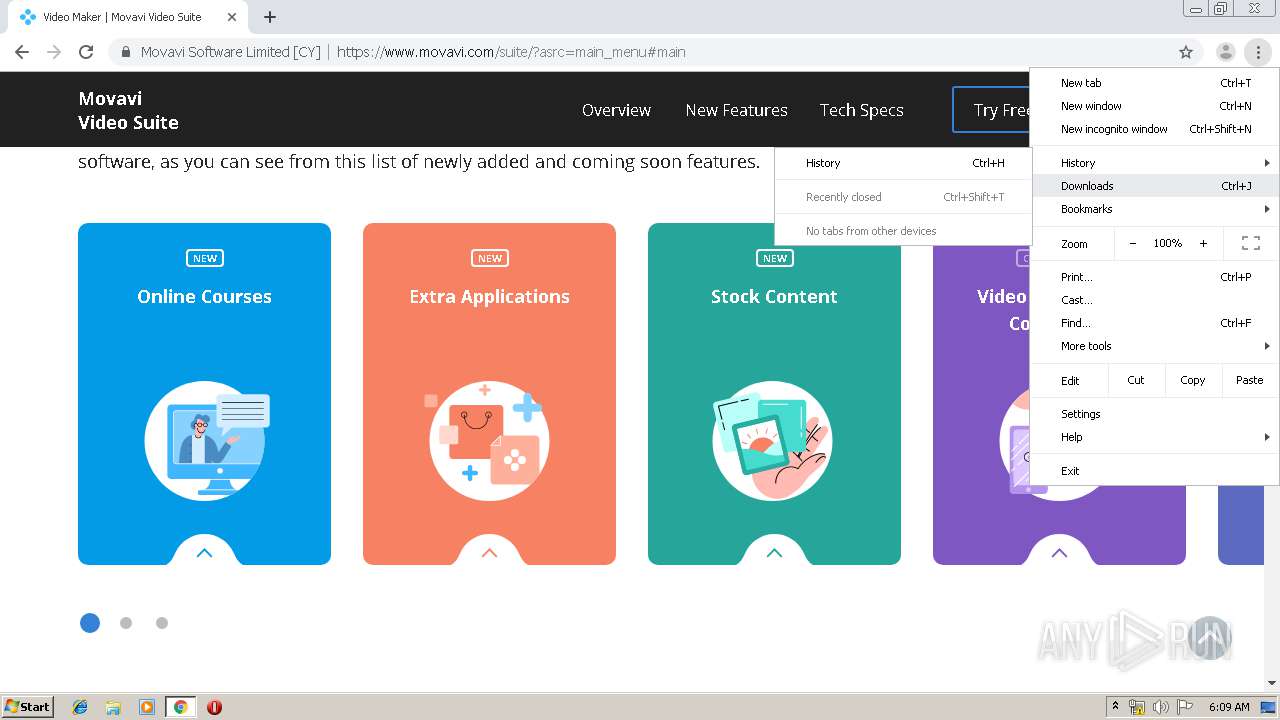Viewport: 1280px width, 720px height.
Task: Click the URL address bar
Action: [640, 52]
